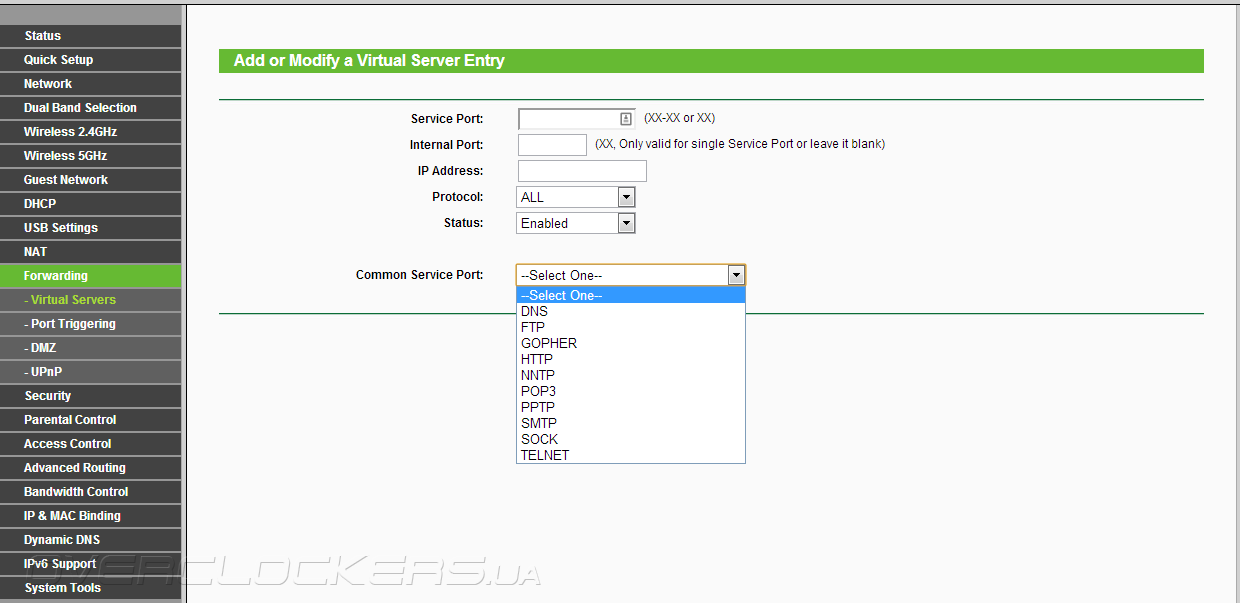Open the Protocol dropdown arrow

(626, 197)
